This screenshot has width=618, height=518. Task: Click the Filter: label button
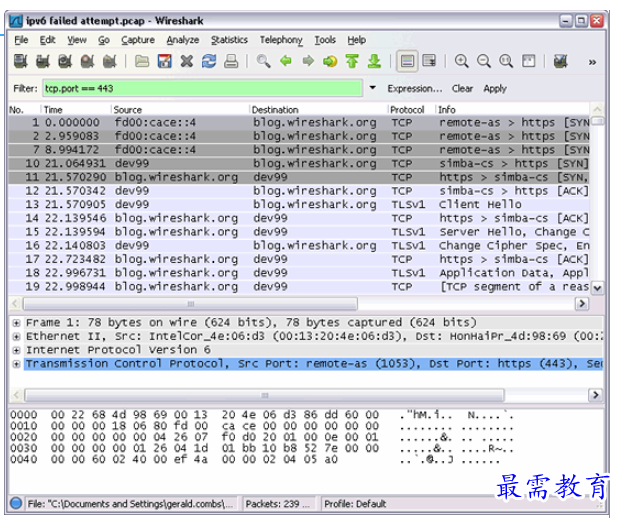point(26,88)
